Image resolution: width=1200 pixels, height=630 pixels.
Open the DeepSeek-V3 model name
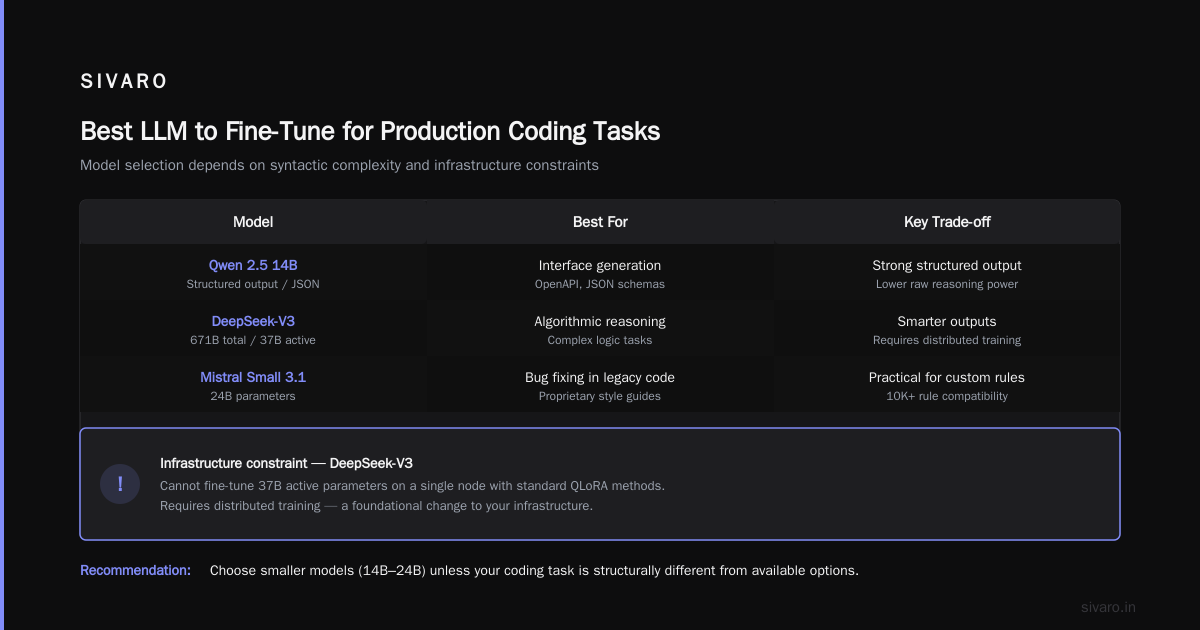[x=253, y=321]
